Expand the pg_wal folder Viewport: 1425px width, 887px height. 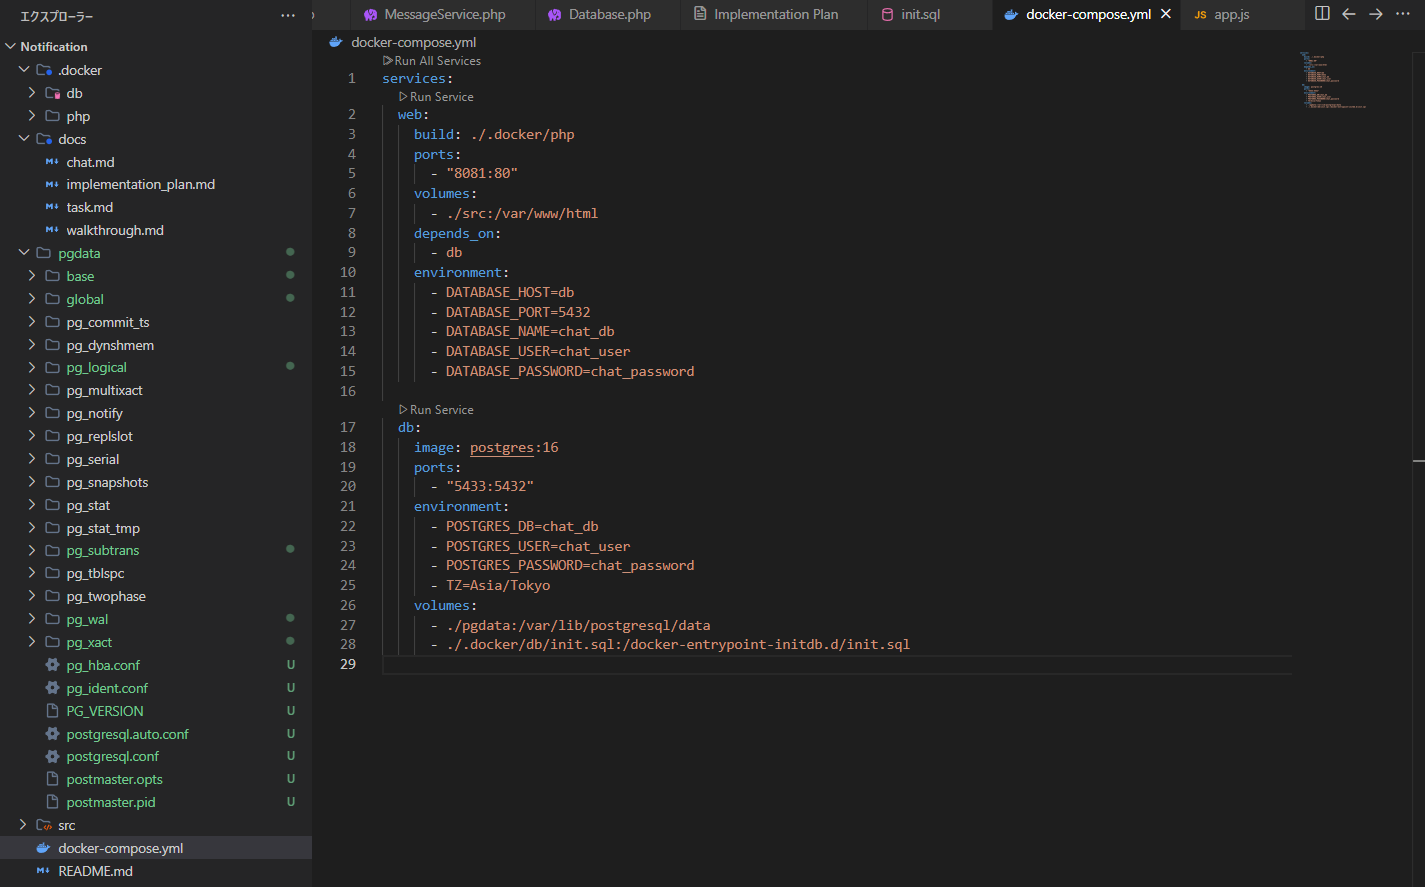pyautogui.click(x=32, y=619)
